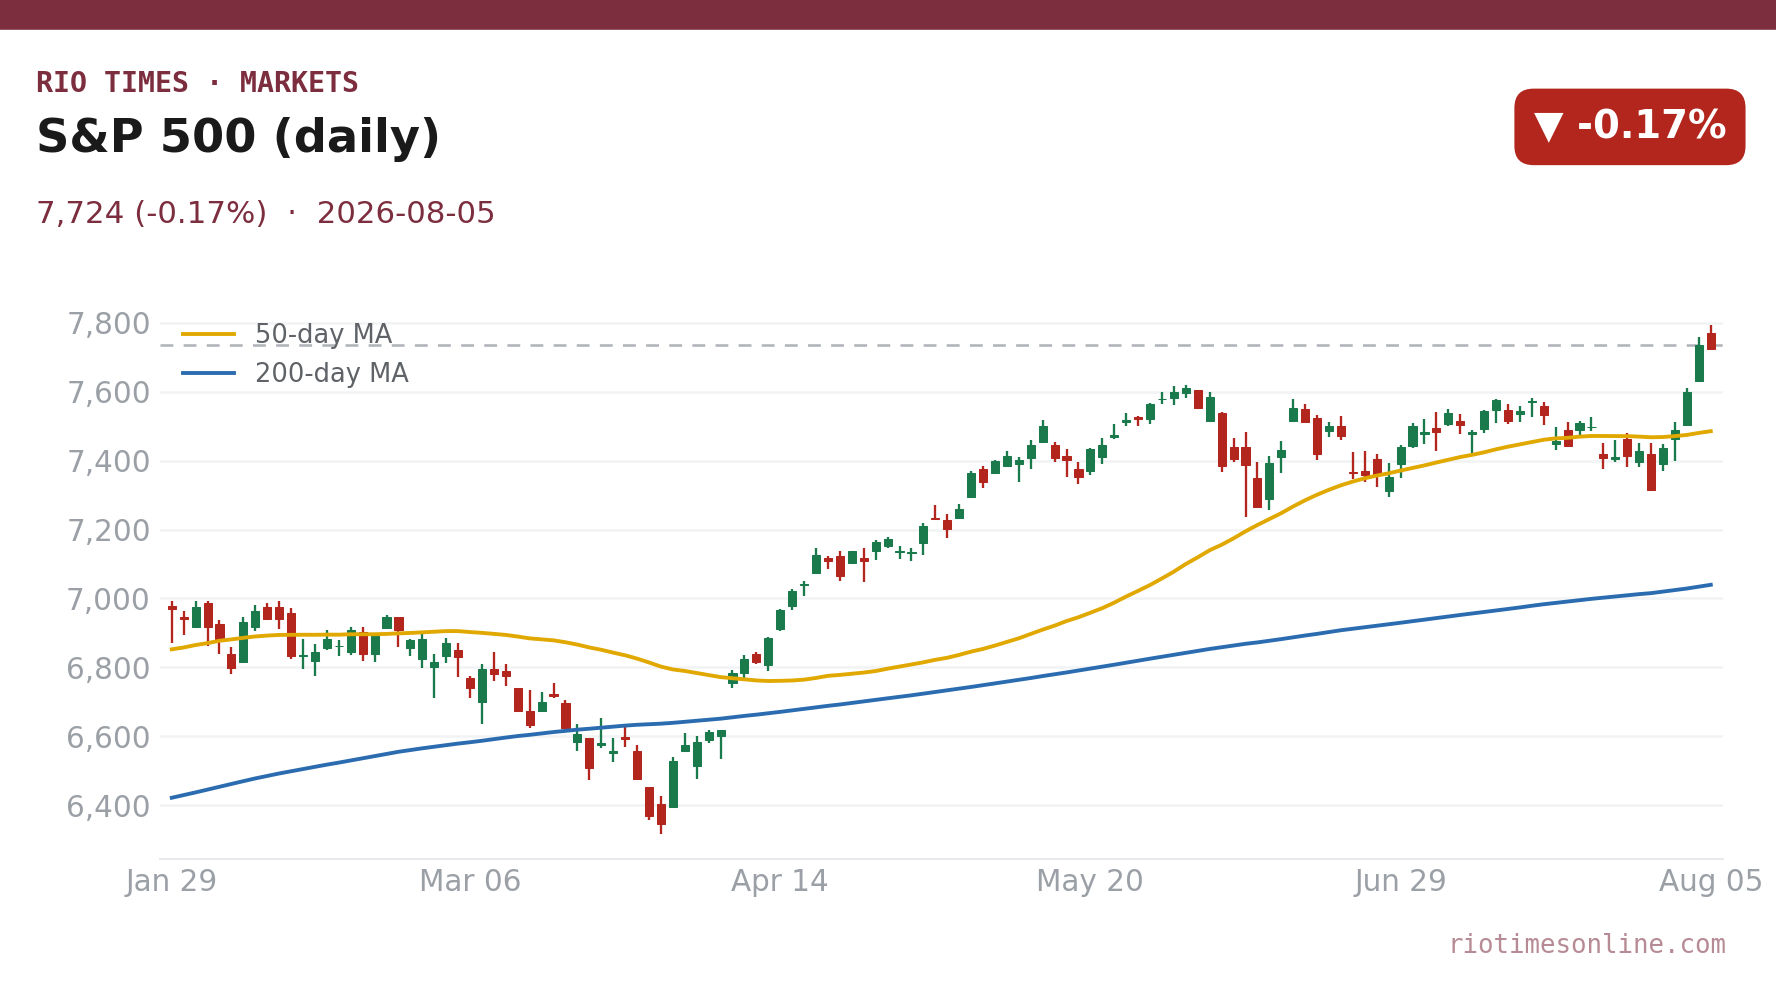The width and height of the screenshot is (1776, 999).
Task: Click the red -0.17% change badge
Action: pos(1629,127)
